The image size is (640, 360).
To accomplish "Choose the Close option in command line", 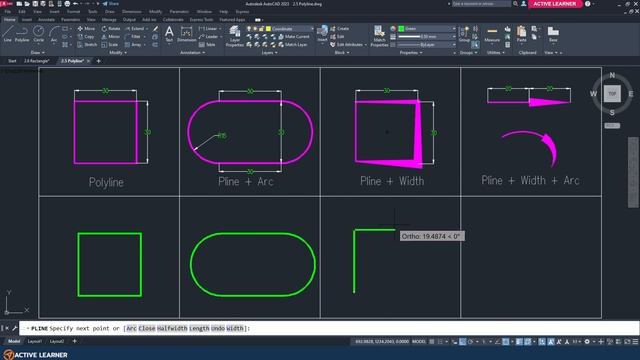I will tap(147, 328).
